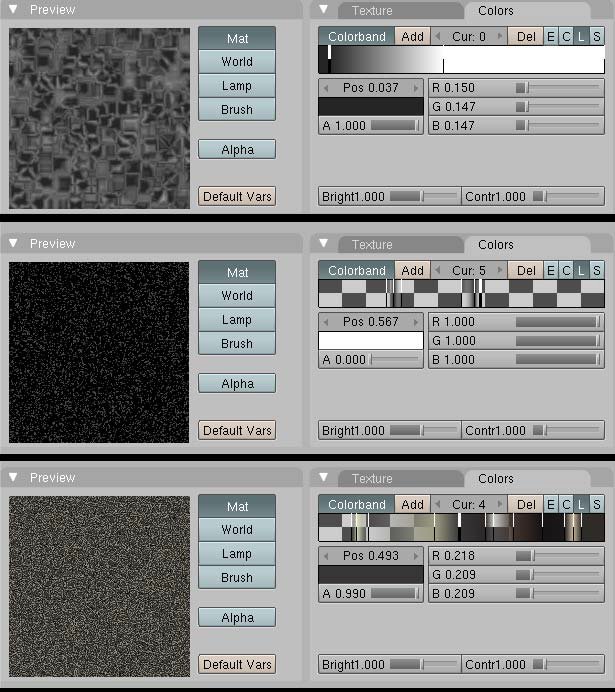The width and height of the screenshot is (615, 692).
Task: Collapse the top Texture/Colors panel triangle
Action: 324,9
